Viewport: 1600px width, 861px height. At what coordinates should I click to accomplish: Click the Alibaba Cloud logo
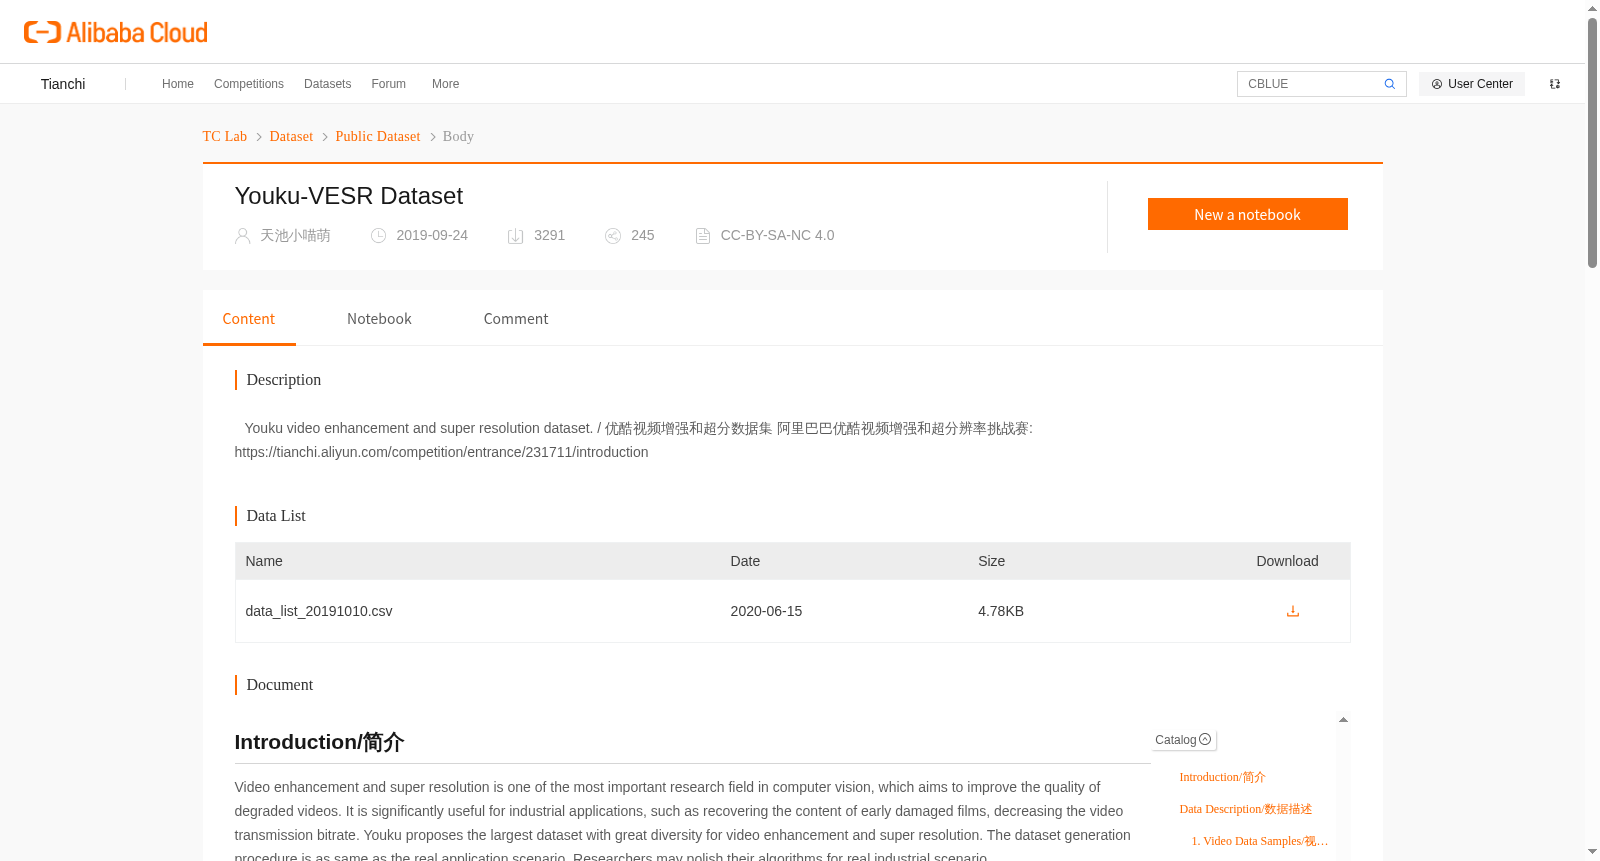(x=116, y=33)
